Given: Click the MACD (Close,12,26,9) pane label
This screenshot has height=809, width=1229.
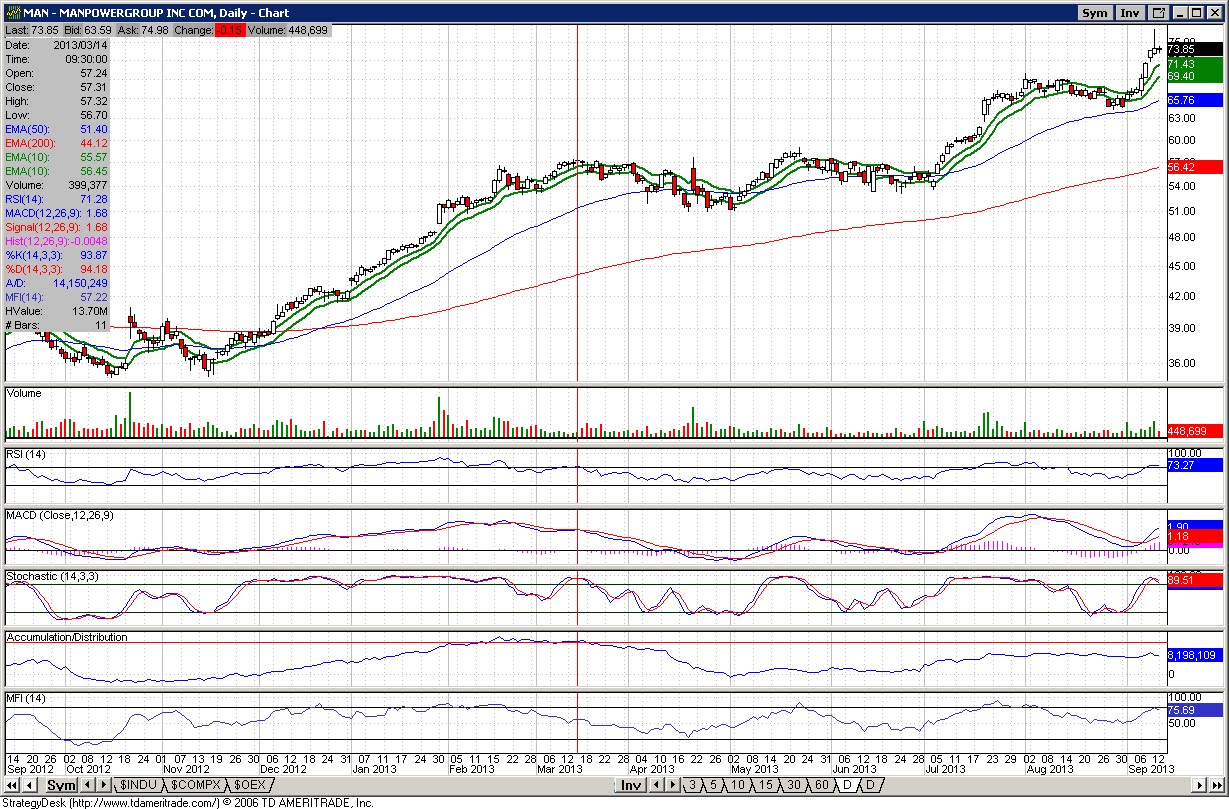Looking at the screenshot, I should [59, 515].
